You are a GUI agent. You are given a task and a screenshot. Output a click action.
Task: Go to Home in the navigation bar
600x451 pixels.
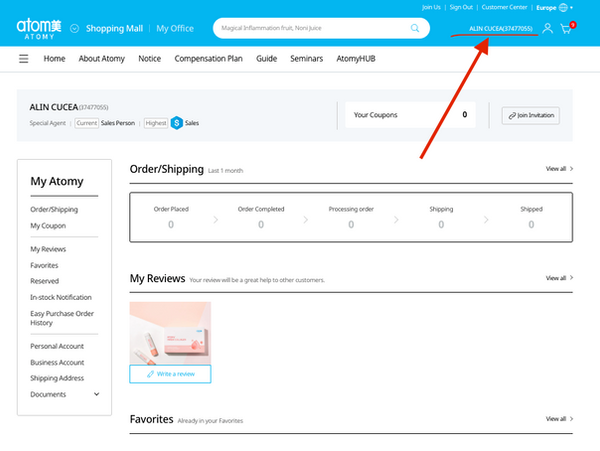pyautogui.click(x=54, y=59)
